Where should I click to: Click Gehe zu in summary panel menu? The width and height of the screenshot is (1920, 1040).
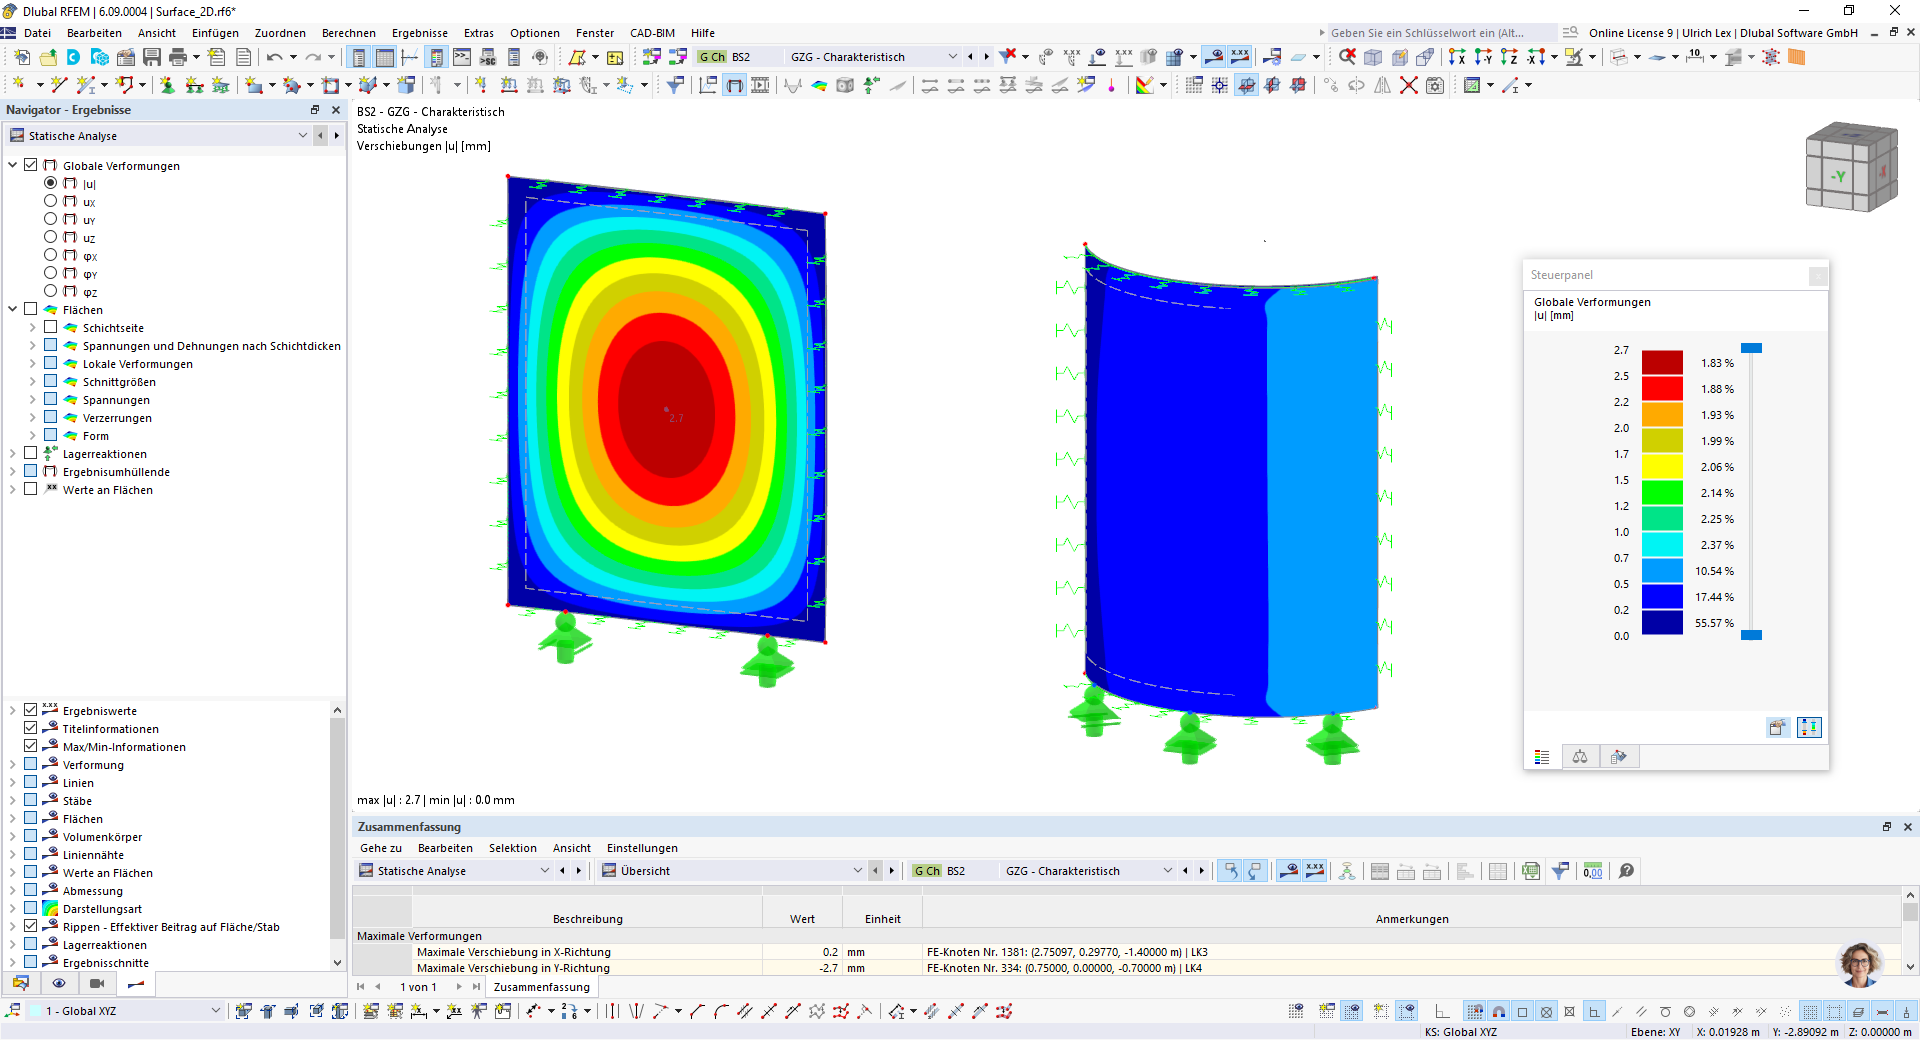tap(381, 848)
